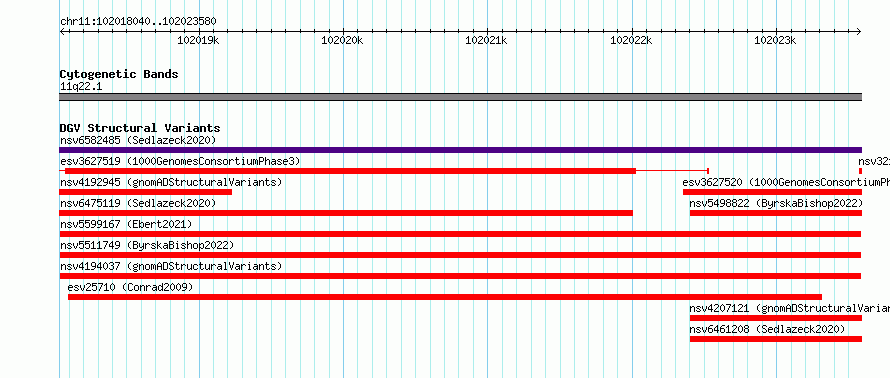This screenshot has width=890, height=378.
Task: Click nsv5498822 (ByrskaBishop2022) label
Action: [x=776, y=203]
